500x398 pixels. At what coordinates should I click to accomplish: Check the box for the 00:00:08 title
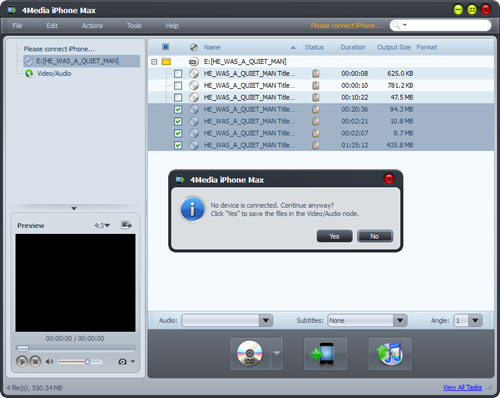click(178, 73)
